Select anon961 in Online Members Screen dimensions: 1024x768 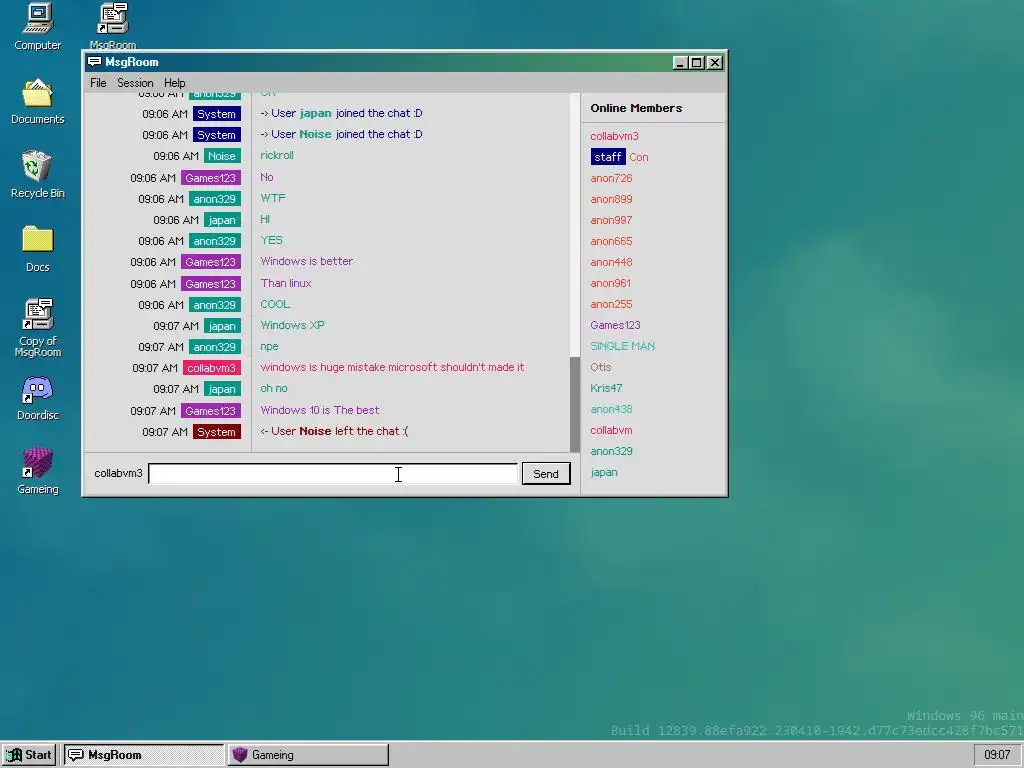tap(611, 283)
